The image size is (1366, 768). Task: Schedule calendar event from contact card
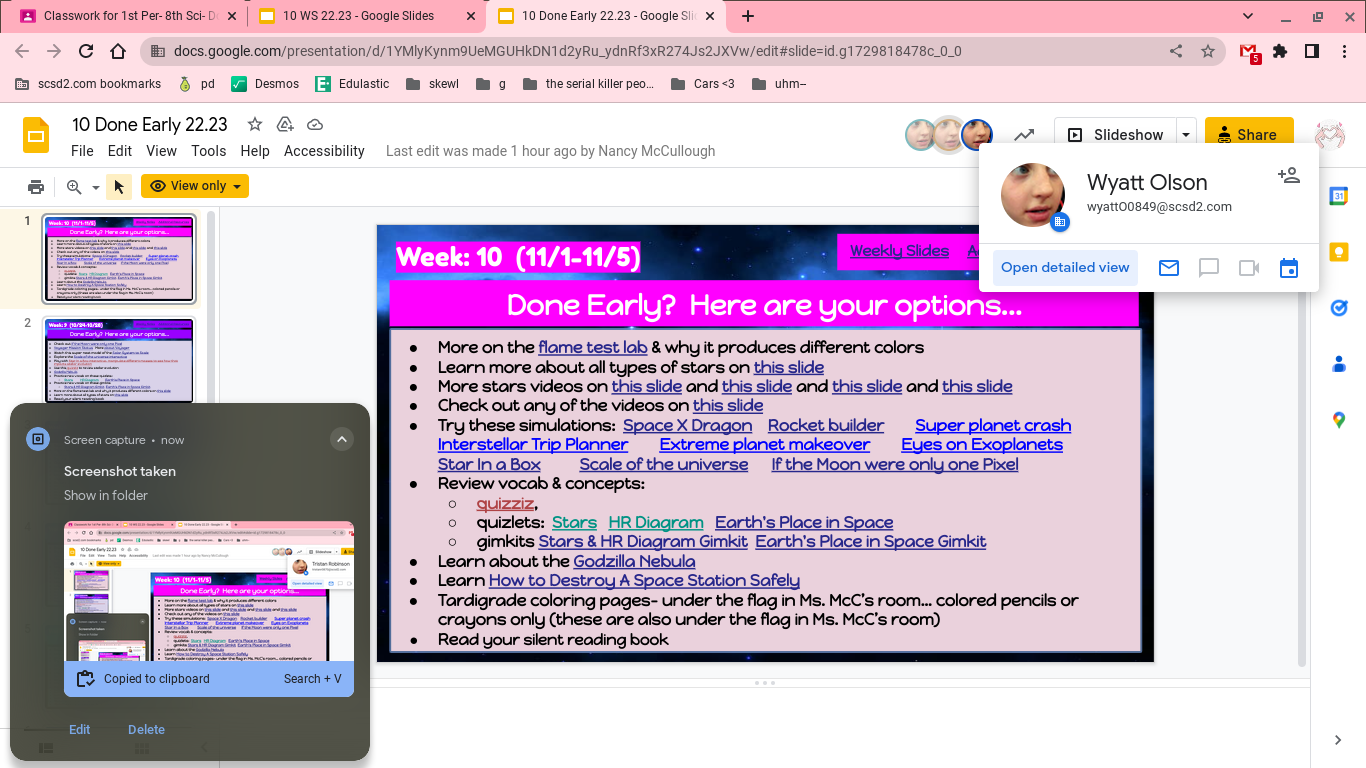[1289, 268]
